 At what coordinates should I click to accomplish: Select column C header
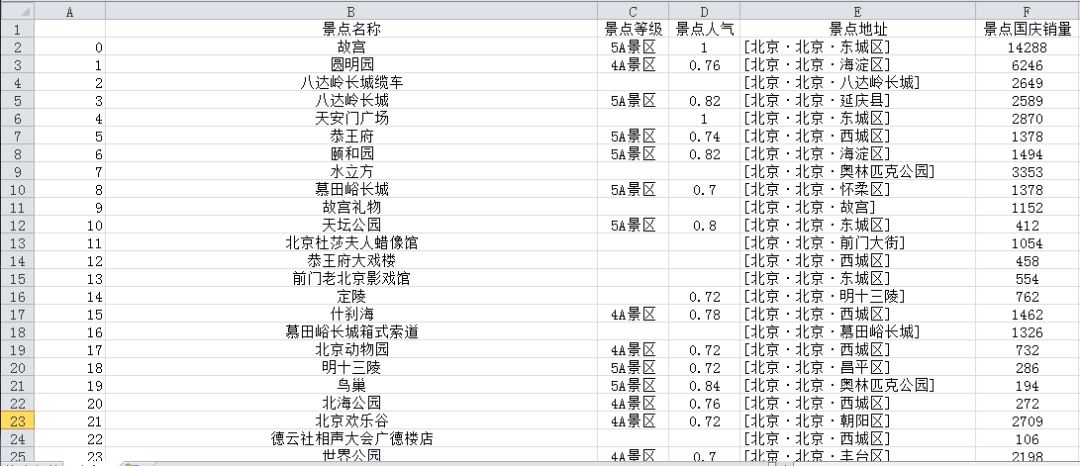[633, 10]
